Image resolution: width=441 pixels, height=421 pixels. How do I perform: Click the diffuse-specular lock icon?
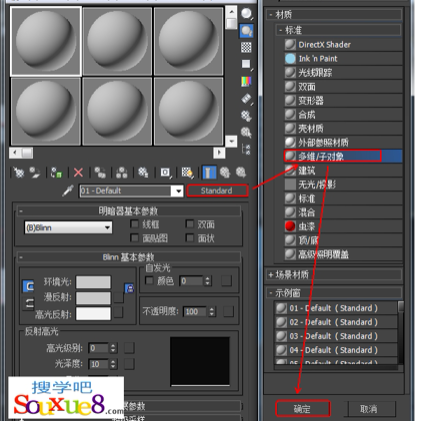coord(29,304)
